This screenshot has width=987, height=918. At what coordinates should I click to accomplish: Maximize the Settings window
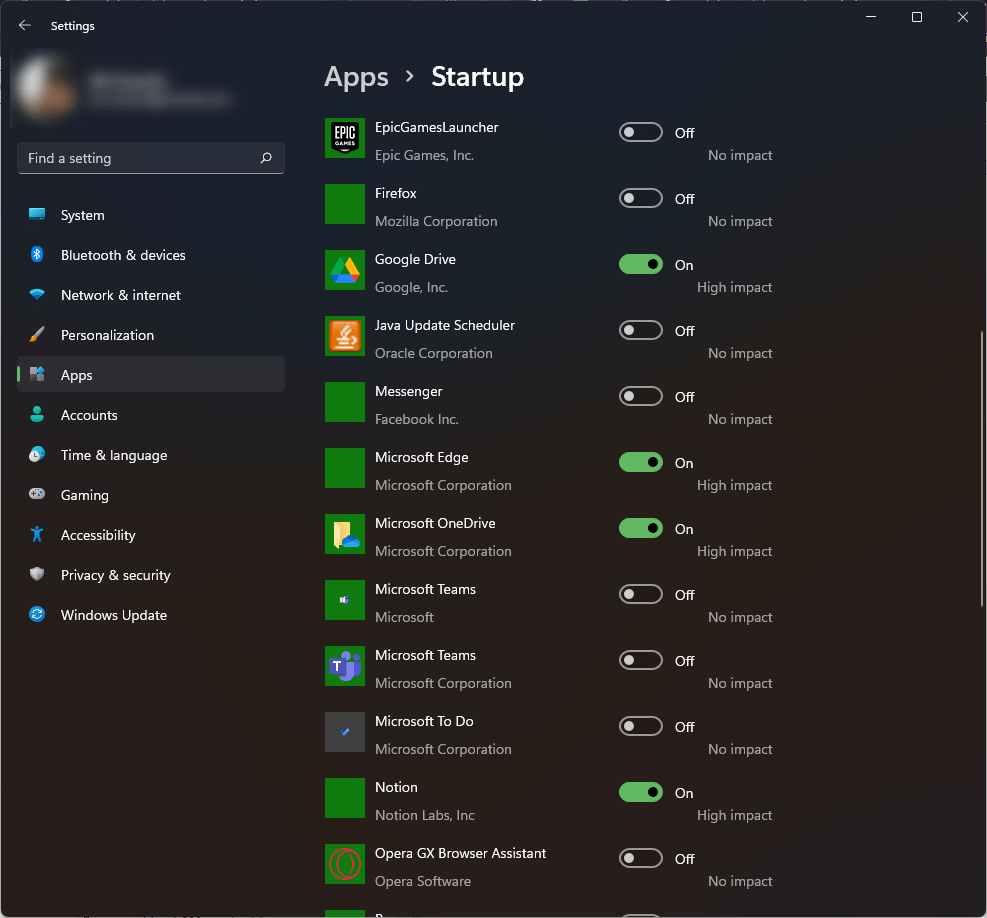pyautogui.click(x=917, y=17)
